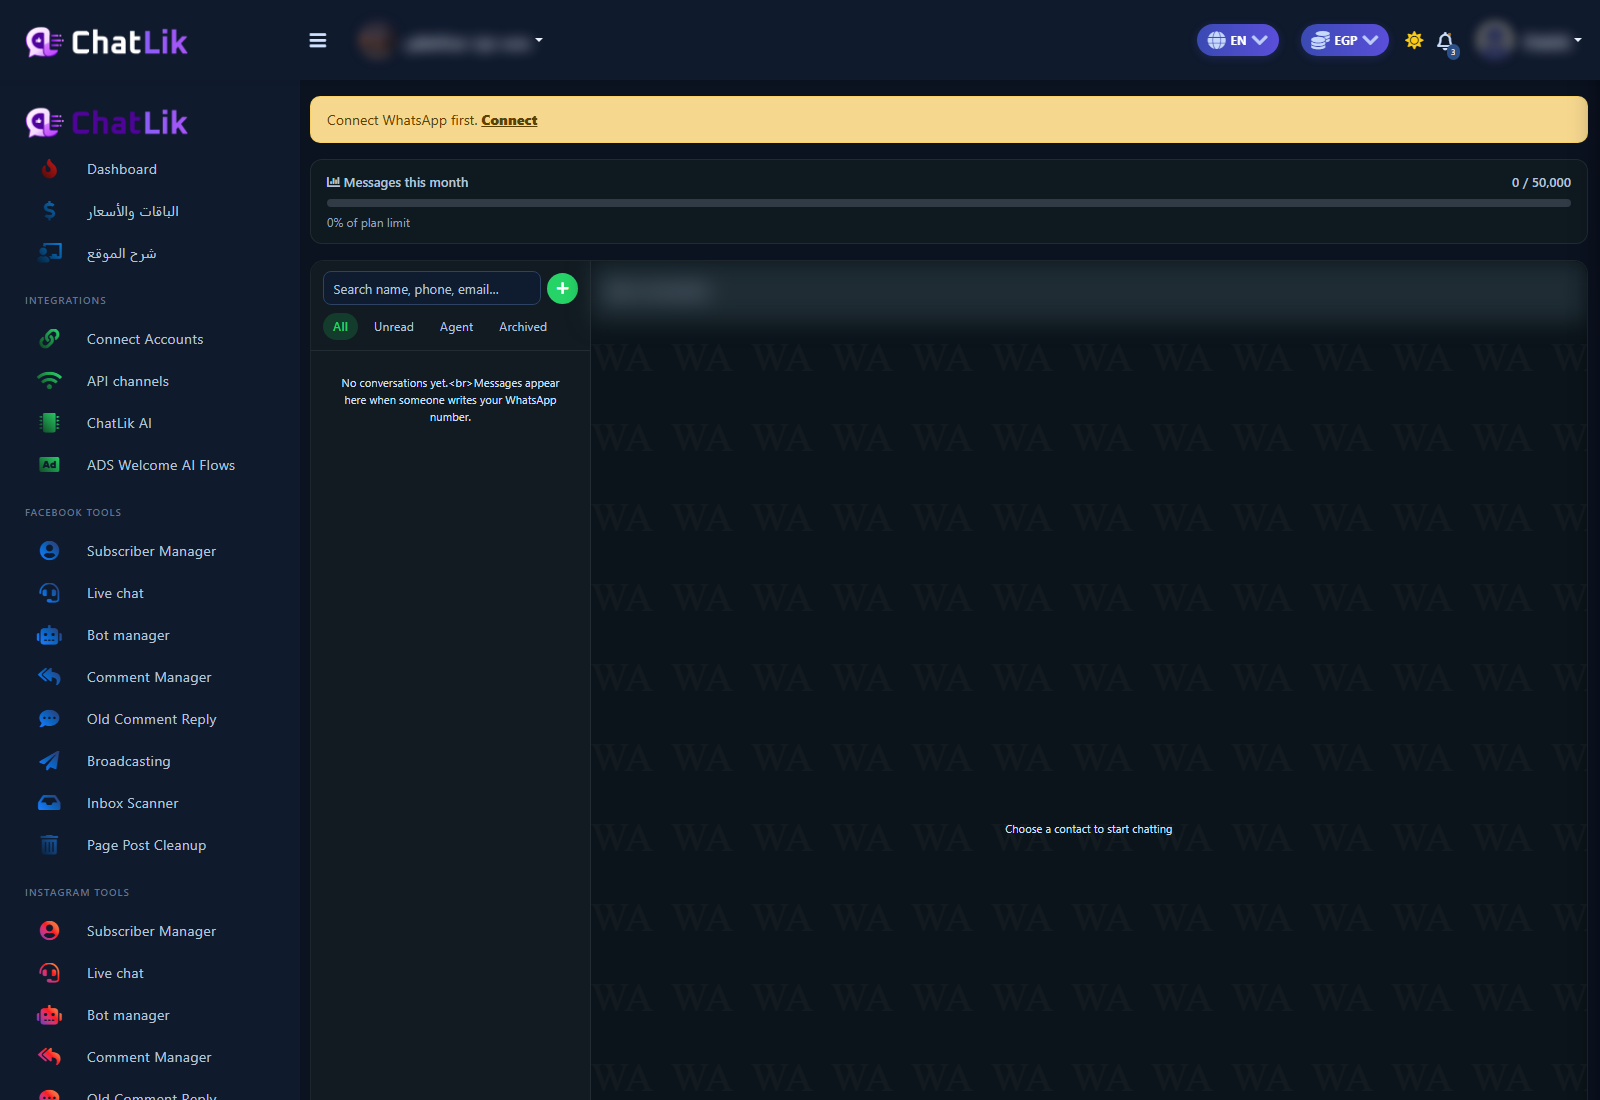
Task: Click the blurred user avatar at top right
Action: click(x=1495, y=40)
